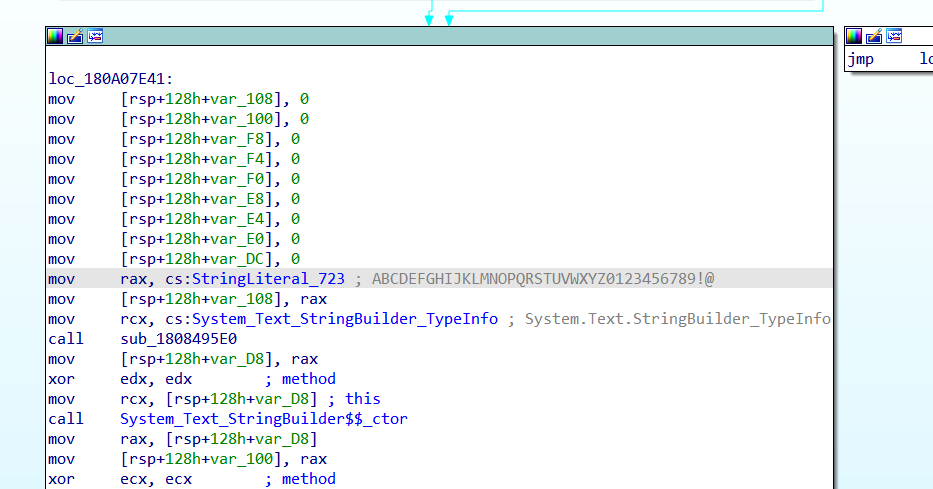
Task: Click System_Text_StringBuilder$$_ctor call target
Action: coord(264,419)
